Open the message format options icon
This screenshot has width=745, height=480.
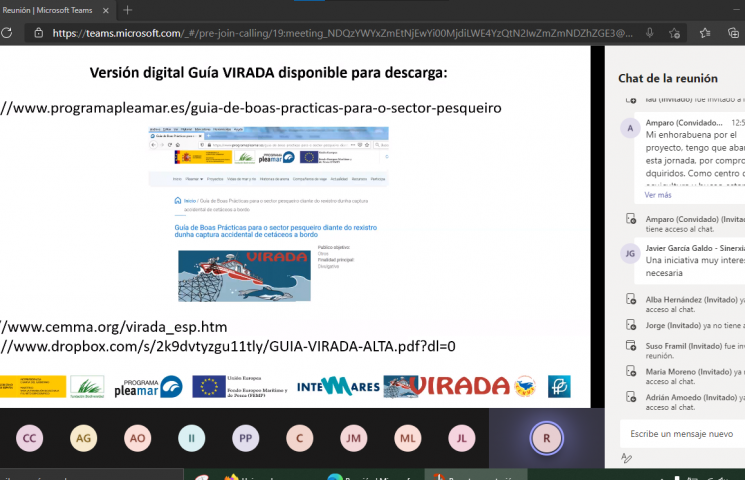pos(627,458)
